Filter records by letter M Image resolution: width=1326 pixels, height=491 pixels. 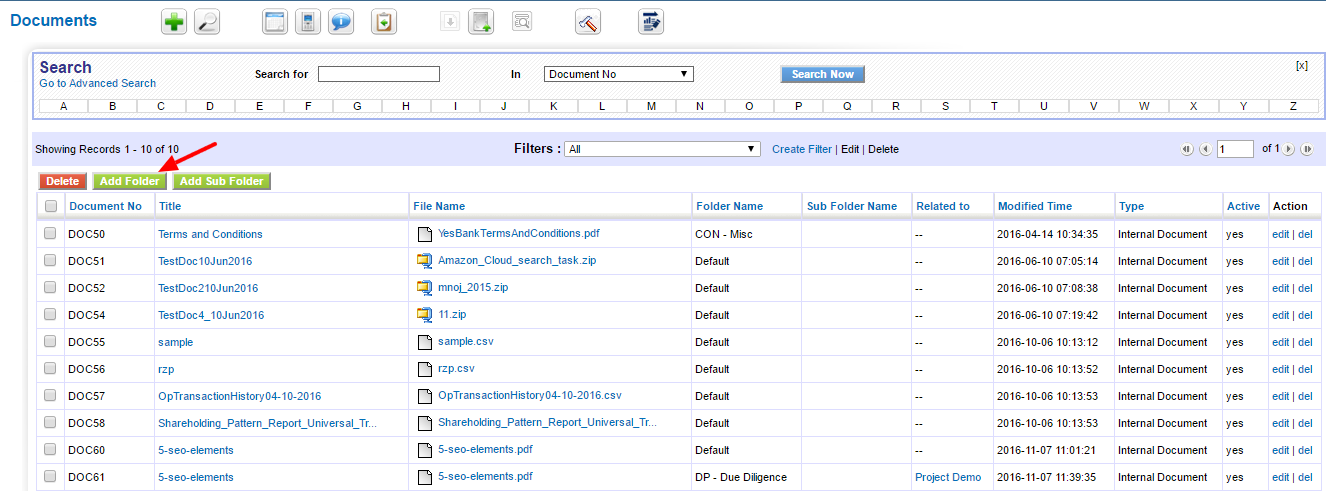pyautogui.click(x=651, y=106)
